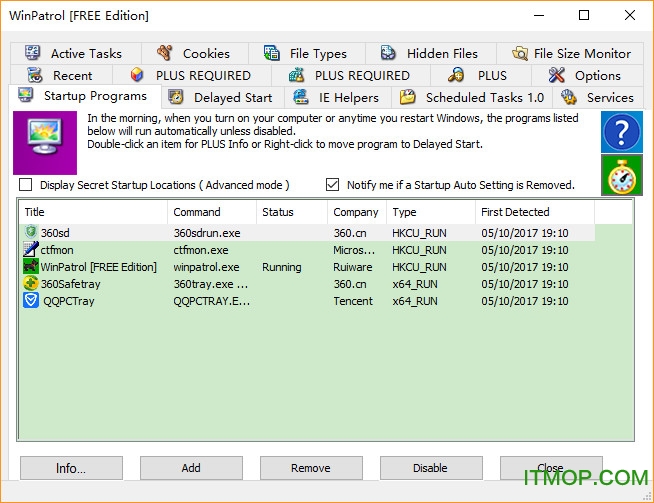Click the PLUS magnifier key icon
The height and width of the screenshot is (503, 654).
[x=455, y=75]
